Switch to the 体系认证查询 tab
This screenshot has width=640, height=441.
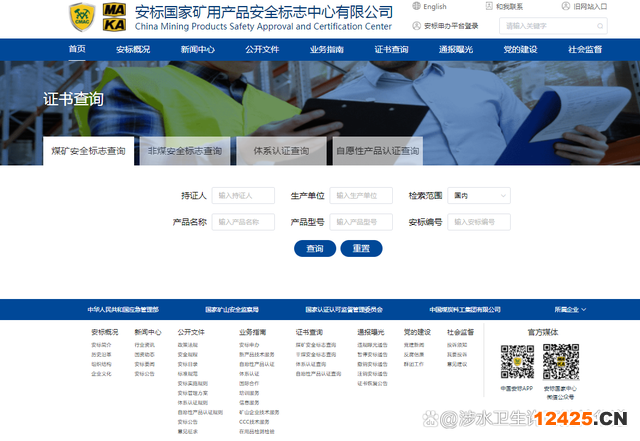tap(281, 151)
